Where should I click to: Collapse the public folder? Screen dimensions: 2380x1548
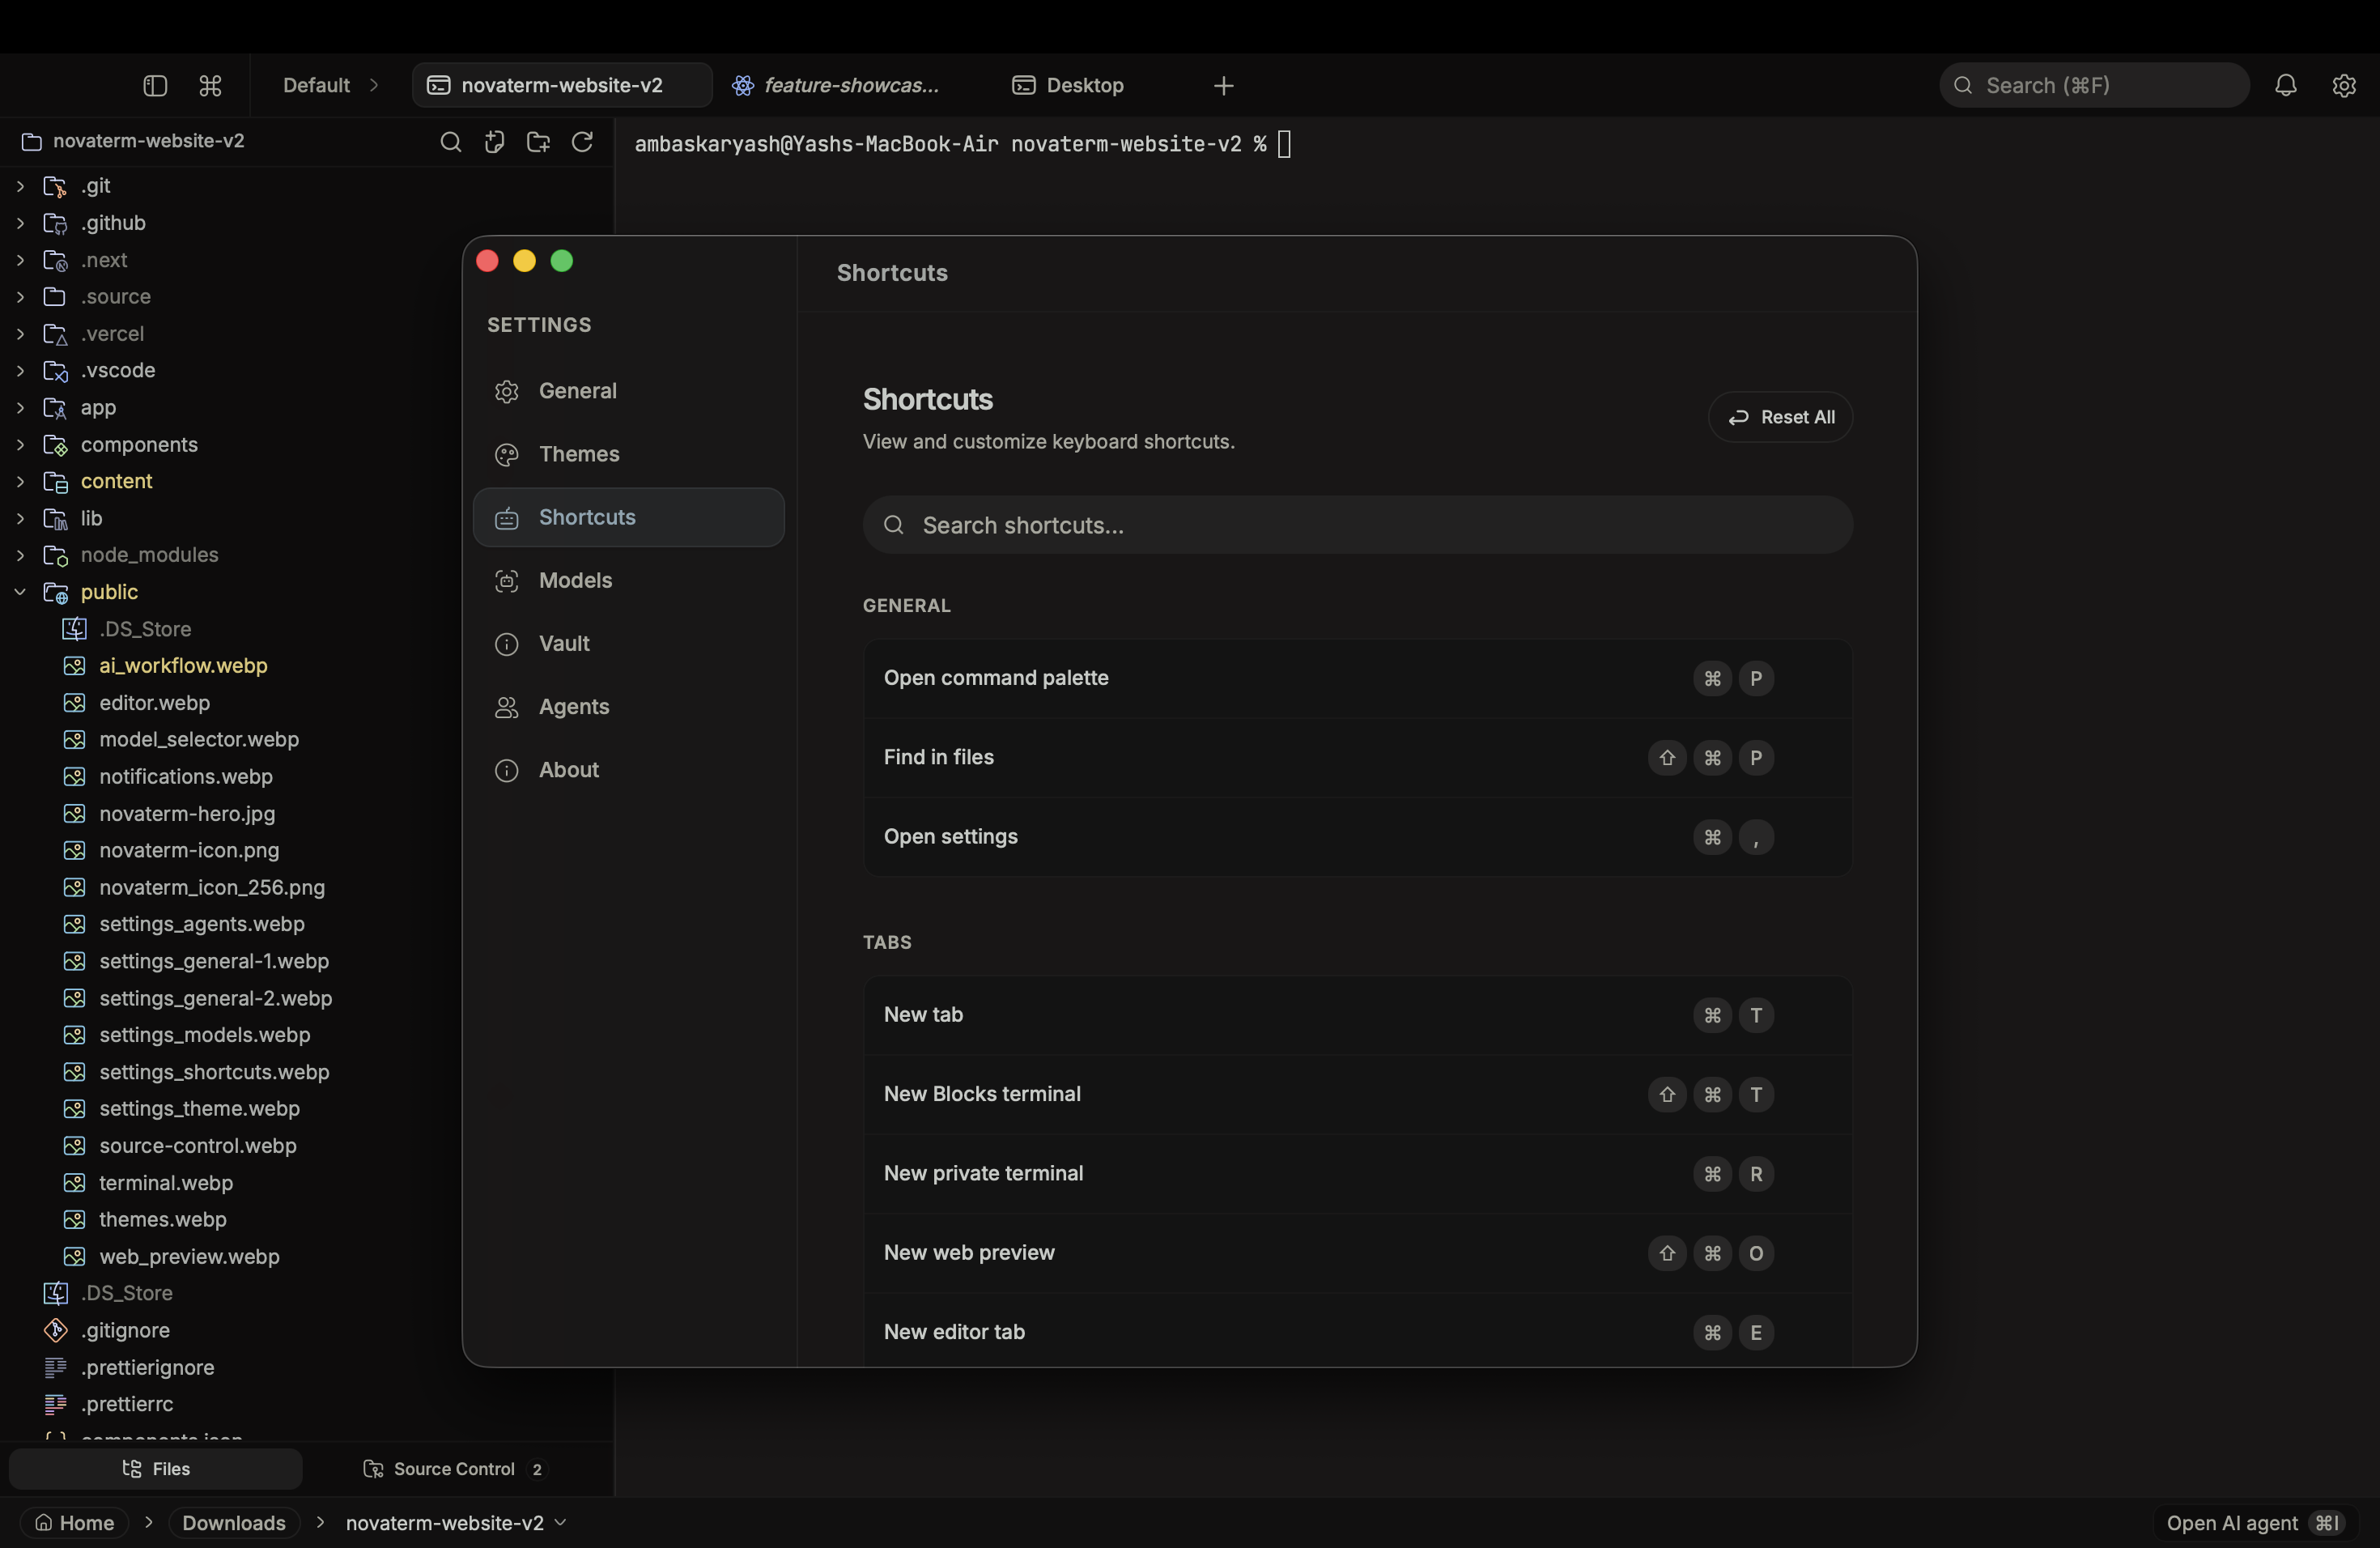(x=20, y=592)
